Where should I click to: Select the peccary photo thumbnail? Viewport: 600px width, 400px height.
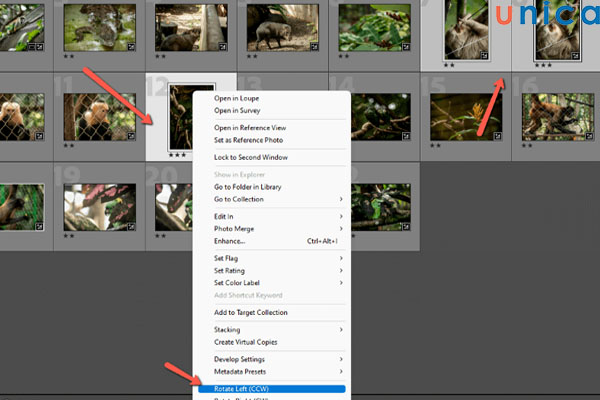(x=283, y=28)
